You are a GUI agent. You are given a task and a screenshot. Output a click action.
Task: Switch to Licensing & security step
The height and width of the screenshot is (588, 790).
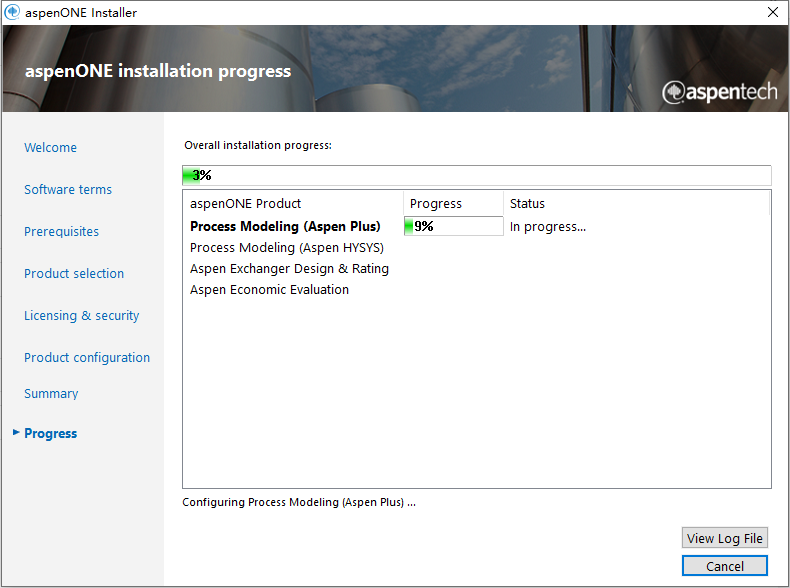coord(81,316)
